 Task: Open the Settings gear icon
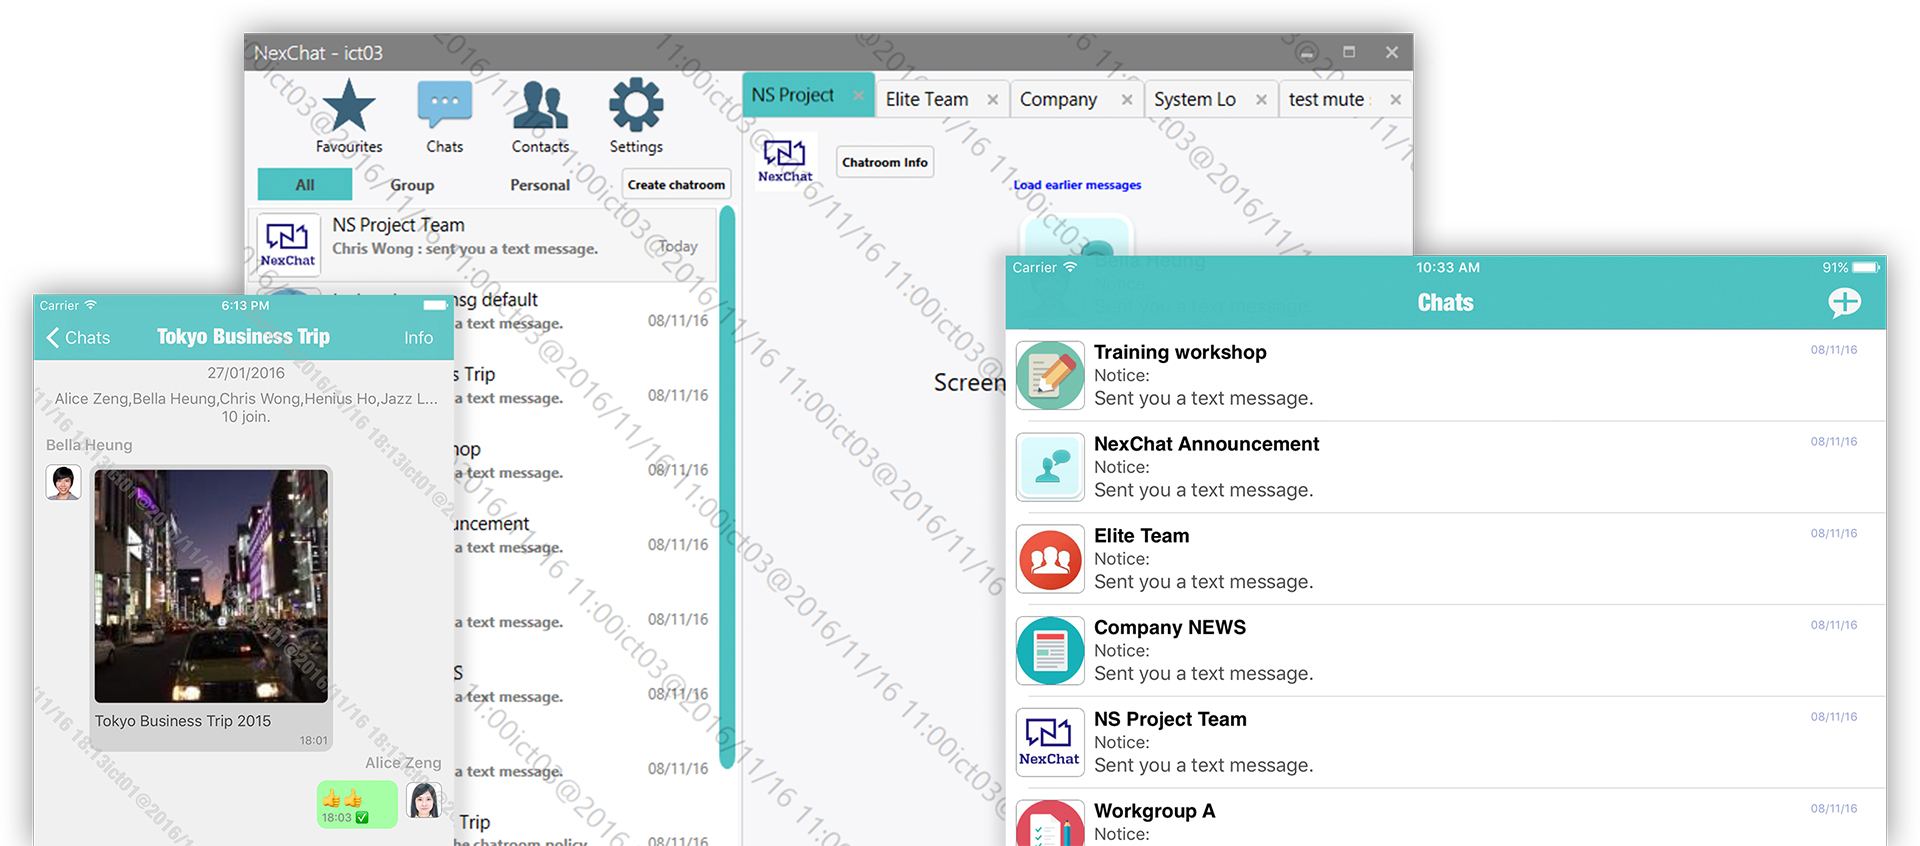point(636,106)
